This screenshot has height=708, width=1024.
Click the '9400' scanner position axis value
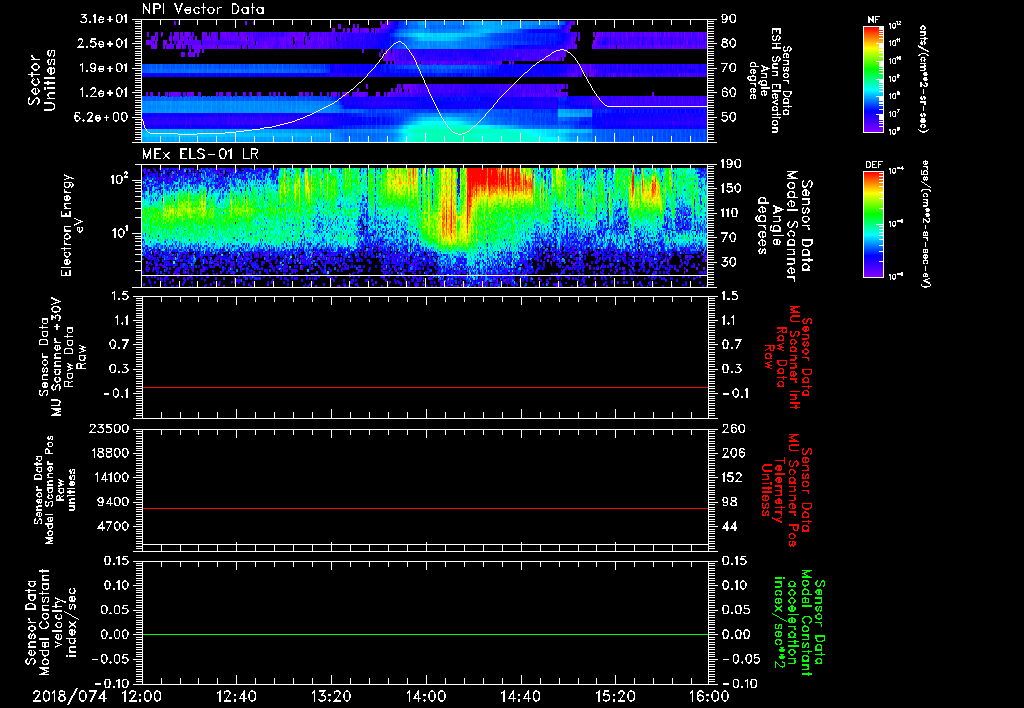tap(112, 502)
